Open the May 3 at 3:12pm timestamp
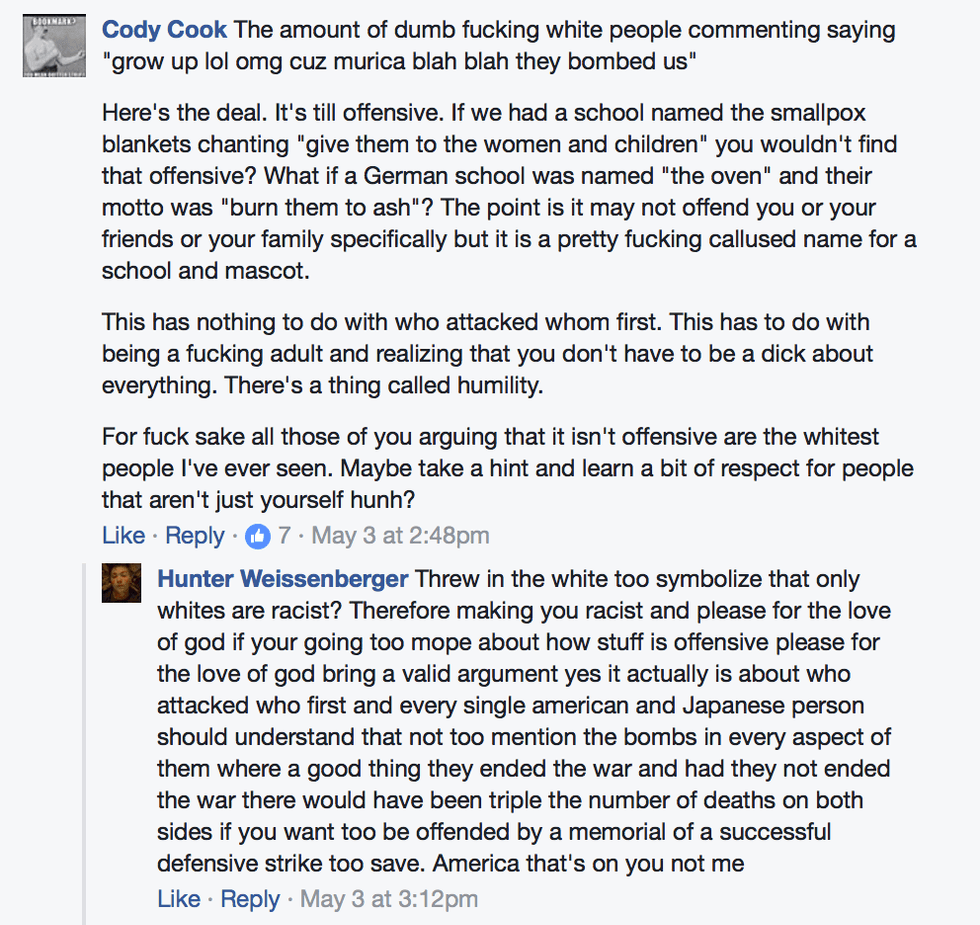Screen dimensions: 980x925 coord(389,899)
